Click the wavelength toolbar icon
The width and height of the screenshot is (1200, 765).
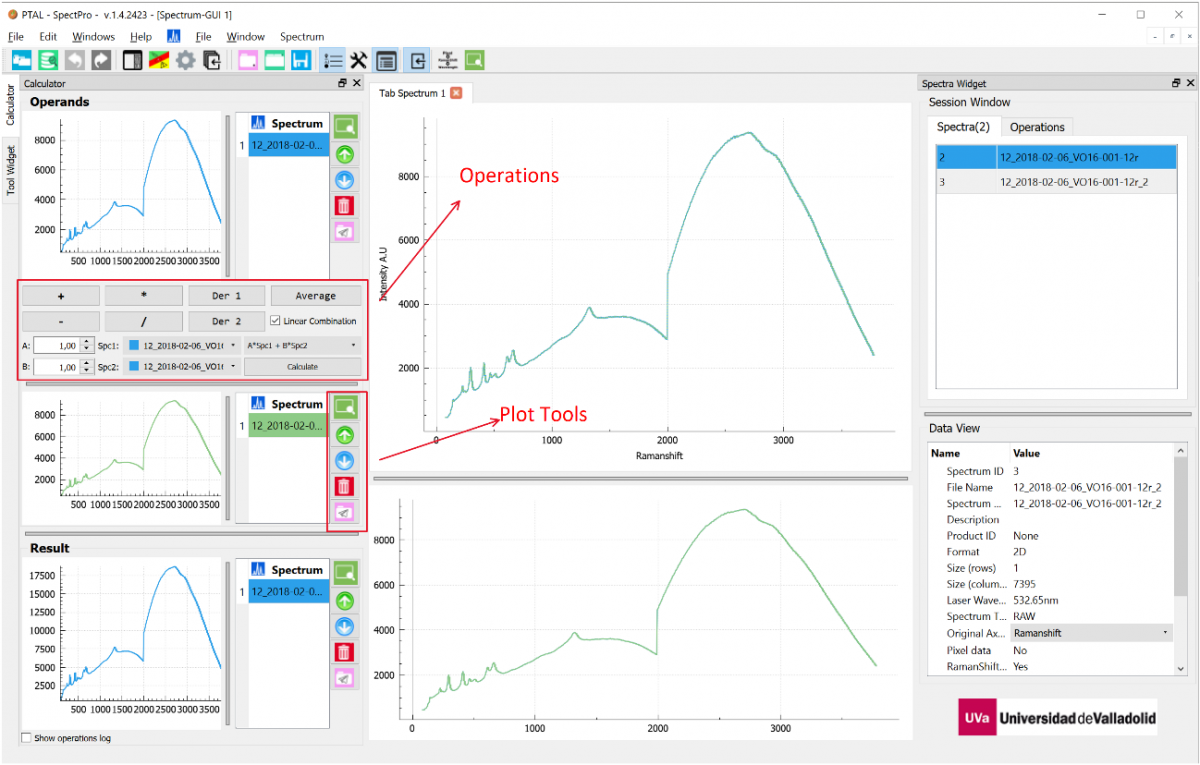click(447, 60)
